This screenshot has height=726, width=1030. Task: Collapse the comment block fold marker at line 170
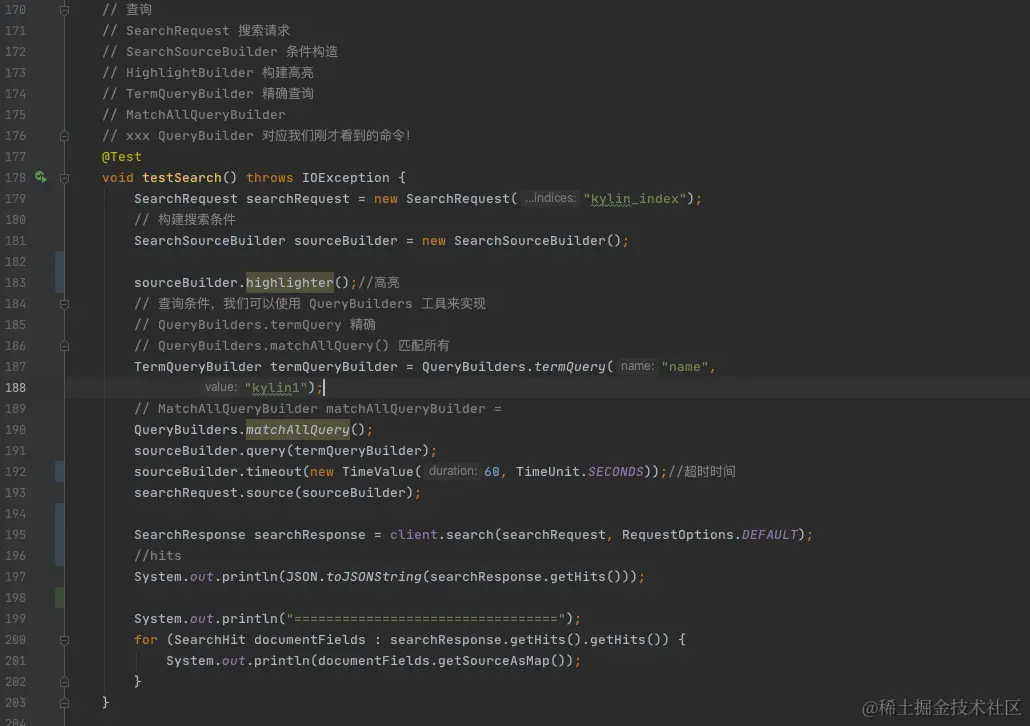pos(64,10)
